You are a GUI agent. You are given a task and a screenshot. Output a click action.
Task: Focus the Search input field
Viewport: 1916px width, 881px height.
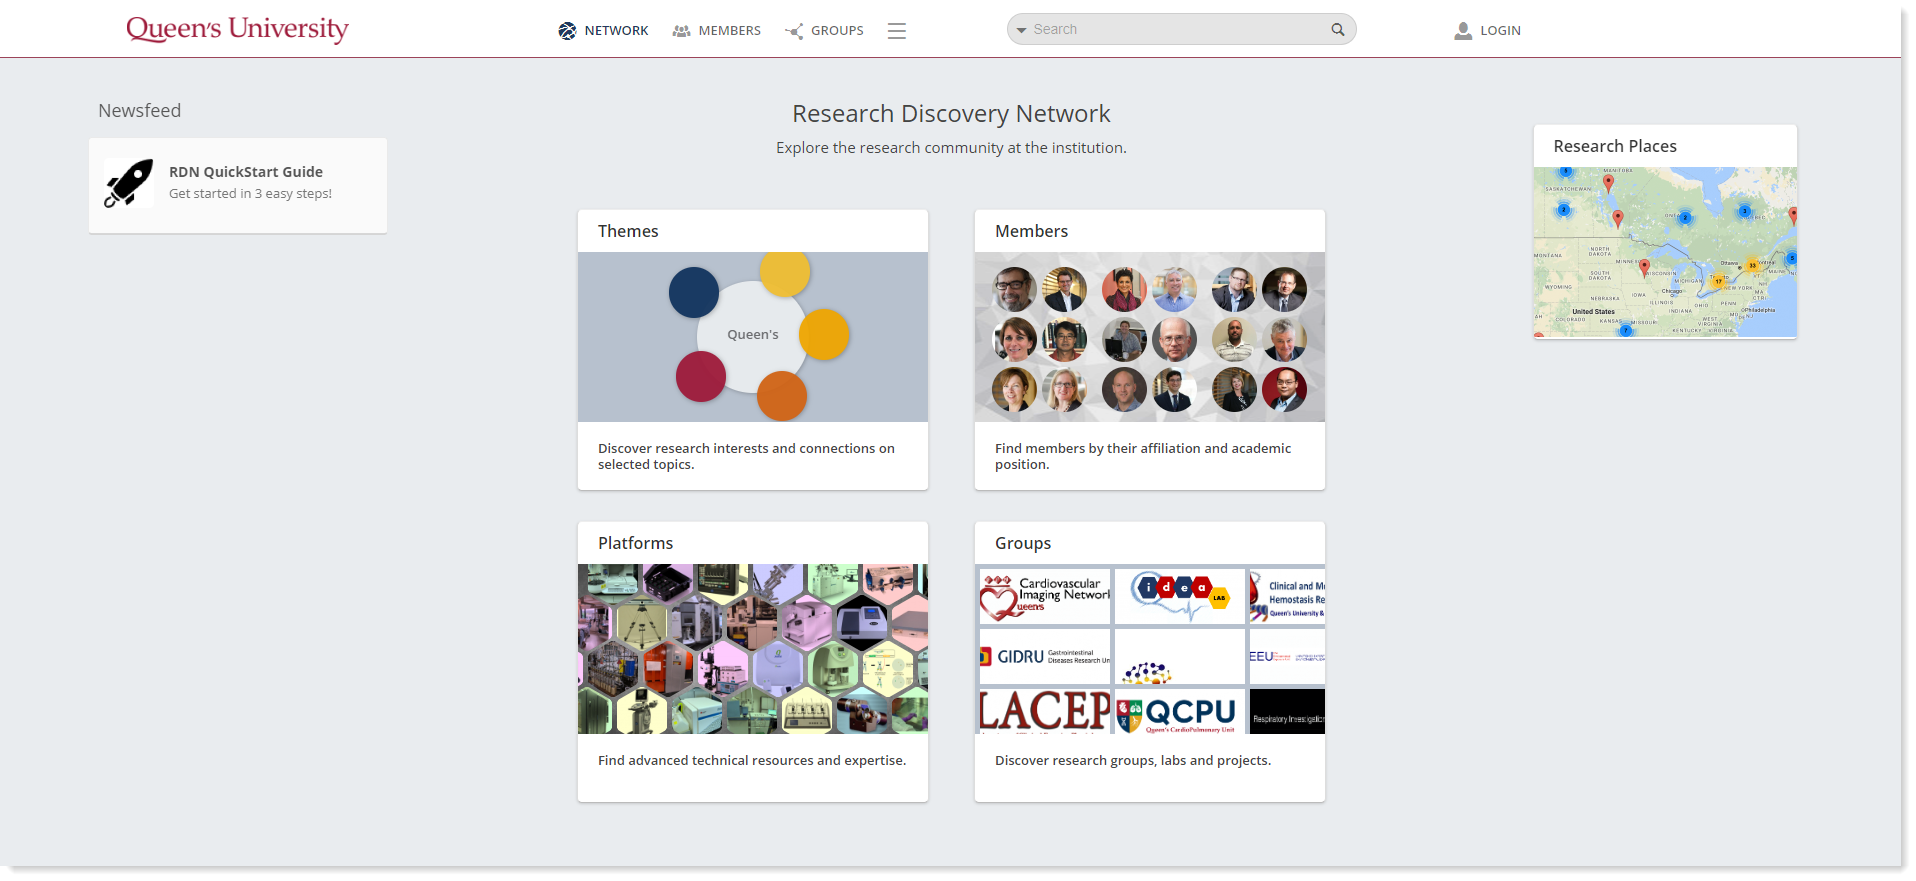[x=1180, y=30]
